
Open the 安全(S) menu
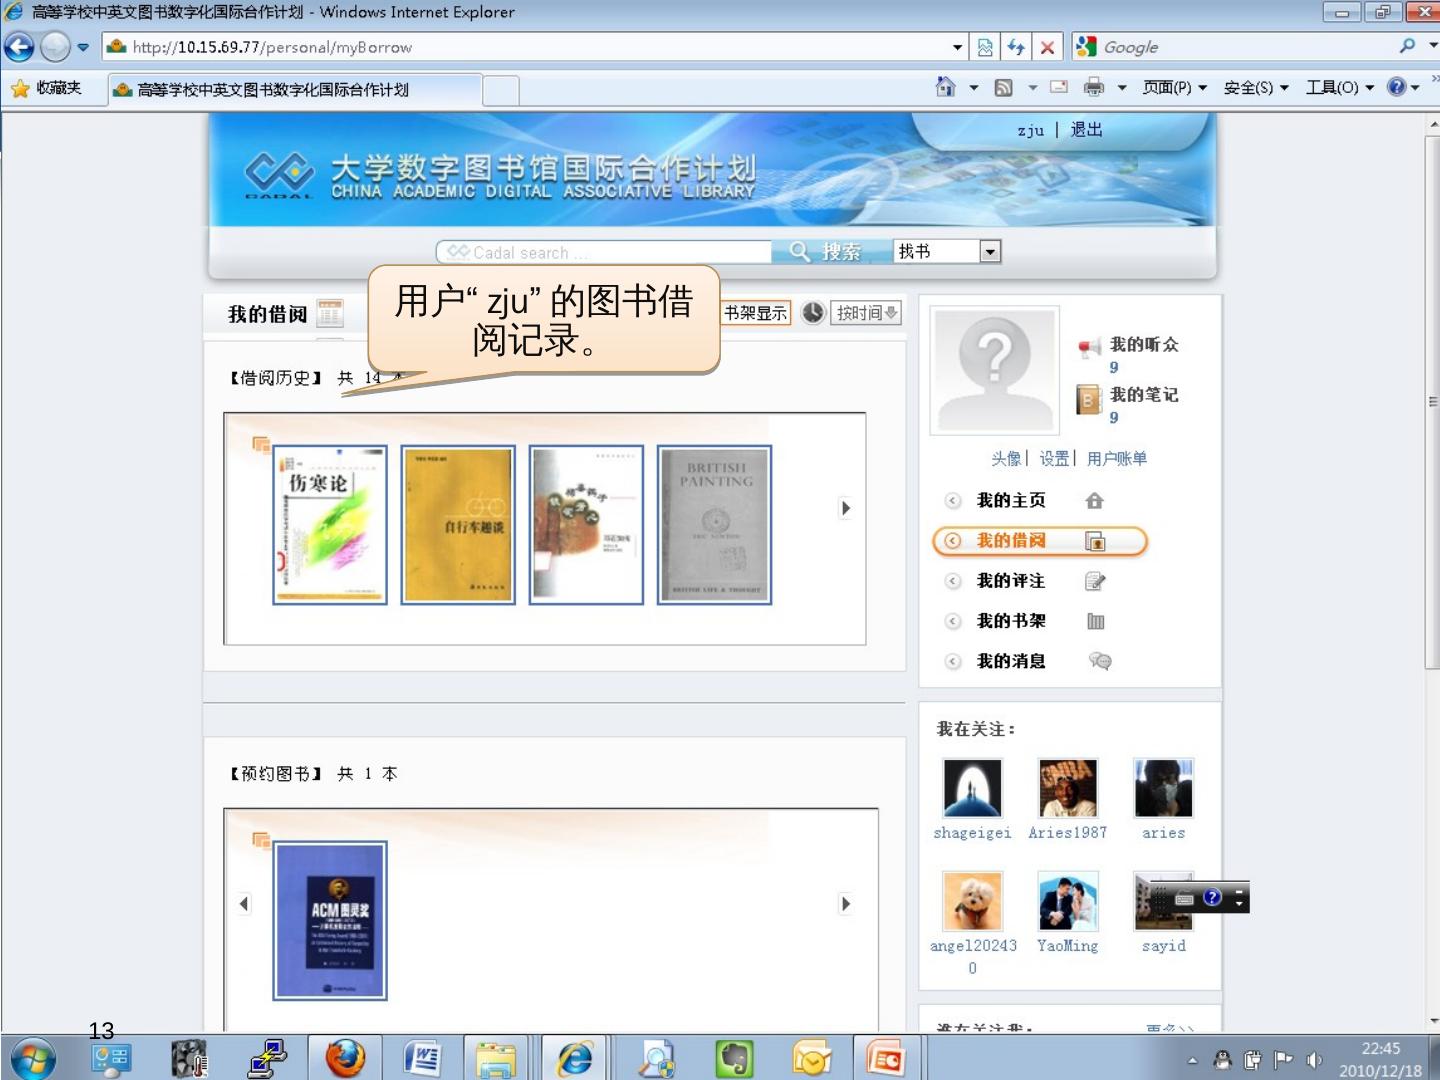(x=1256, y=88)
